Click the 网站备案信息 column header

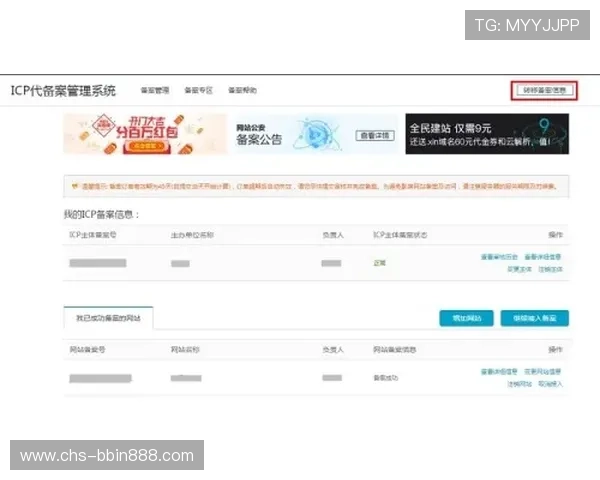[395, 349]
